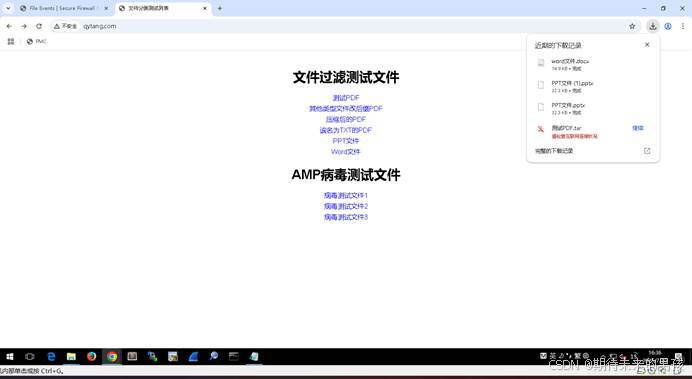
Task: Open the notepad-like app at taskbar end
Action: coord(254,356)
